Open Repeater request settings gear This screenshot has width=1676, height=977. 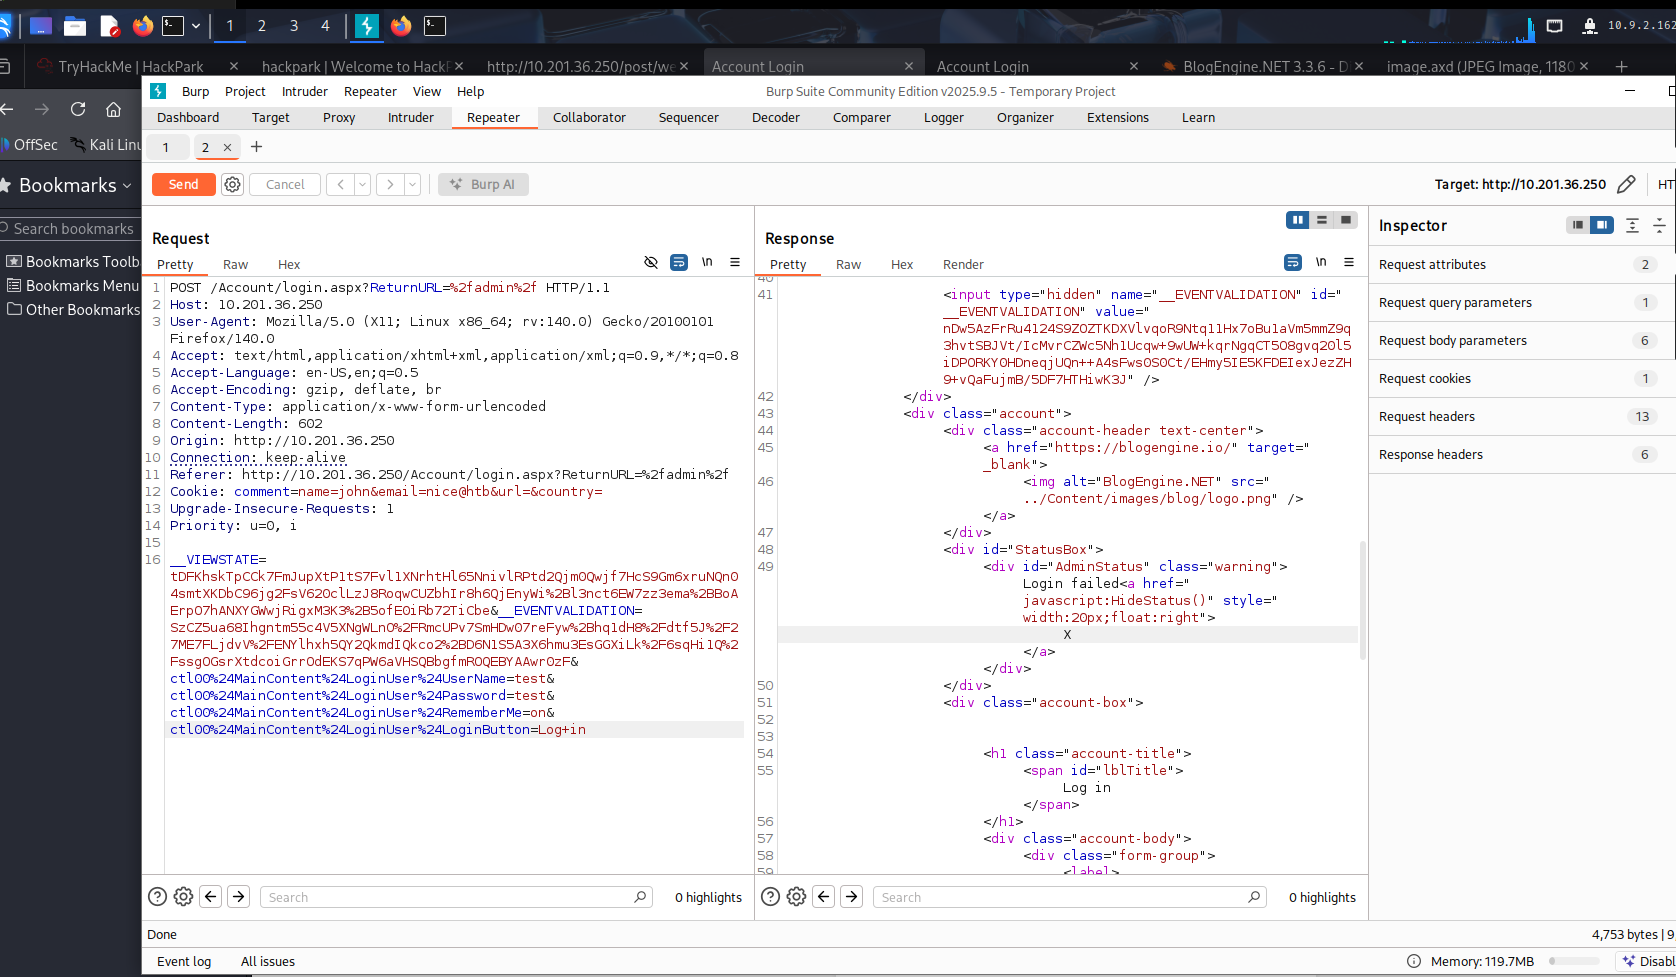[x=232, y=185]
